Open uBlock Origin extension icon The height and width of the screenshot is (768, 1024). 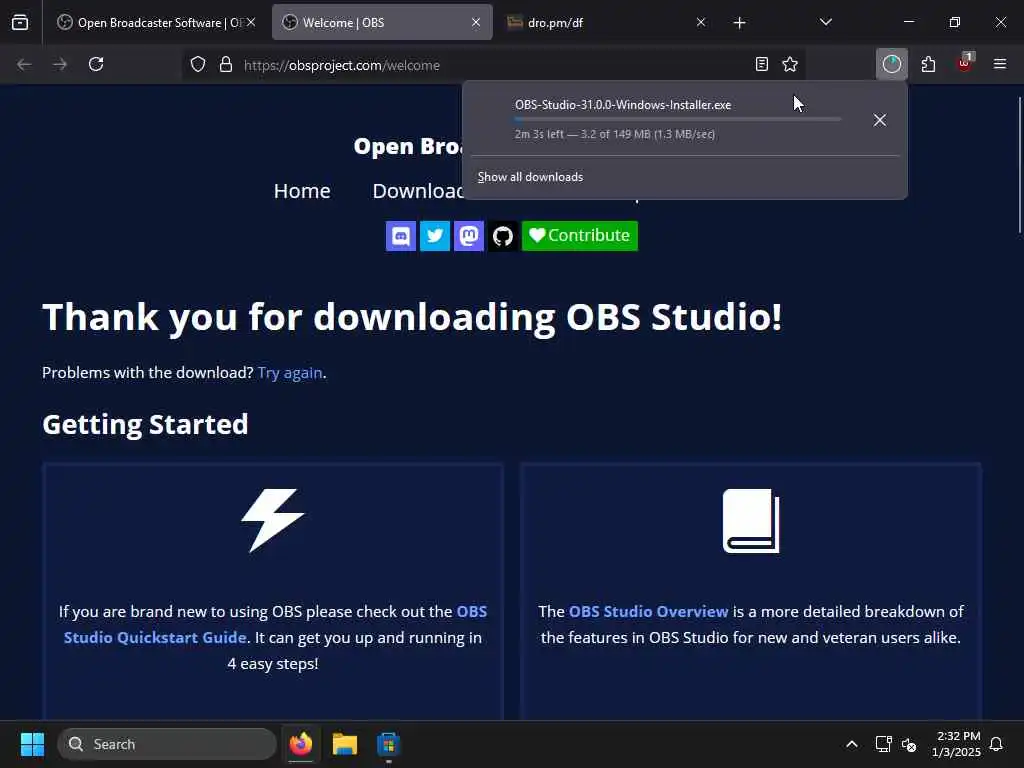click(x=965, y=63)
